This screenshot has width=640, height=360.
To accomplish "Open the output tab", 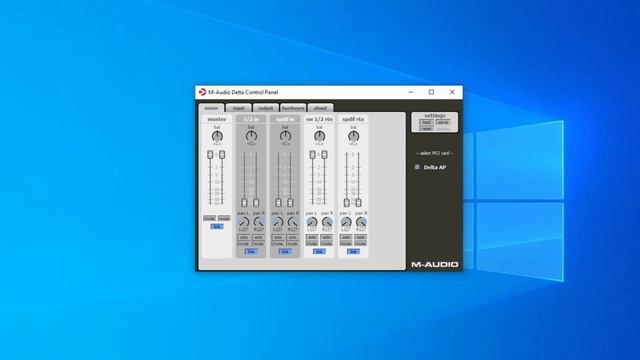I will coord(266,108).
